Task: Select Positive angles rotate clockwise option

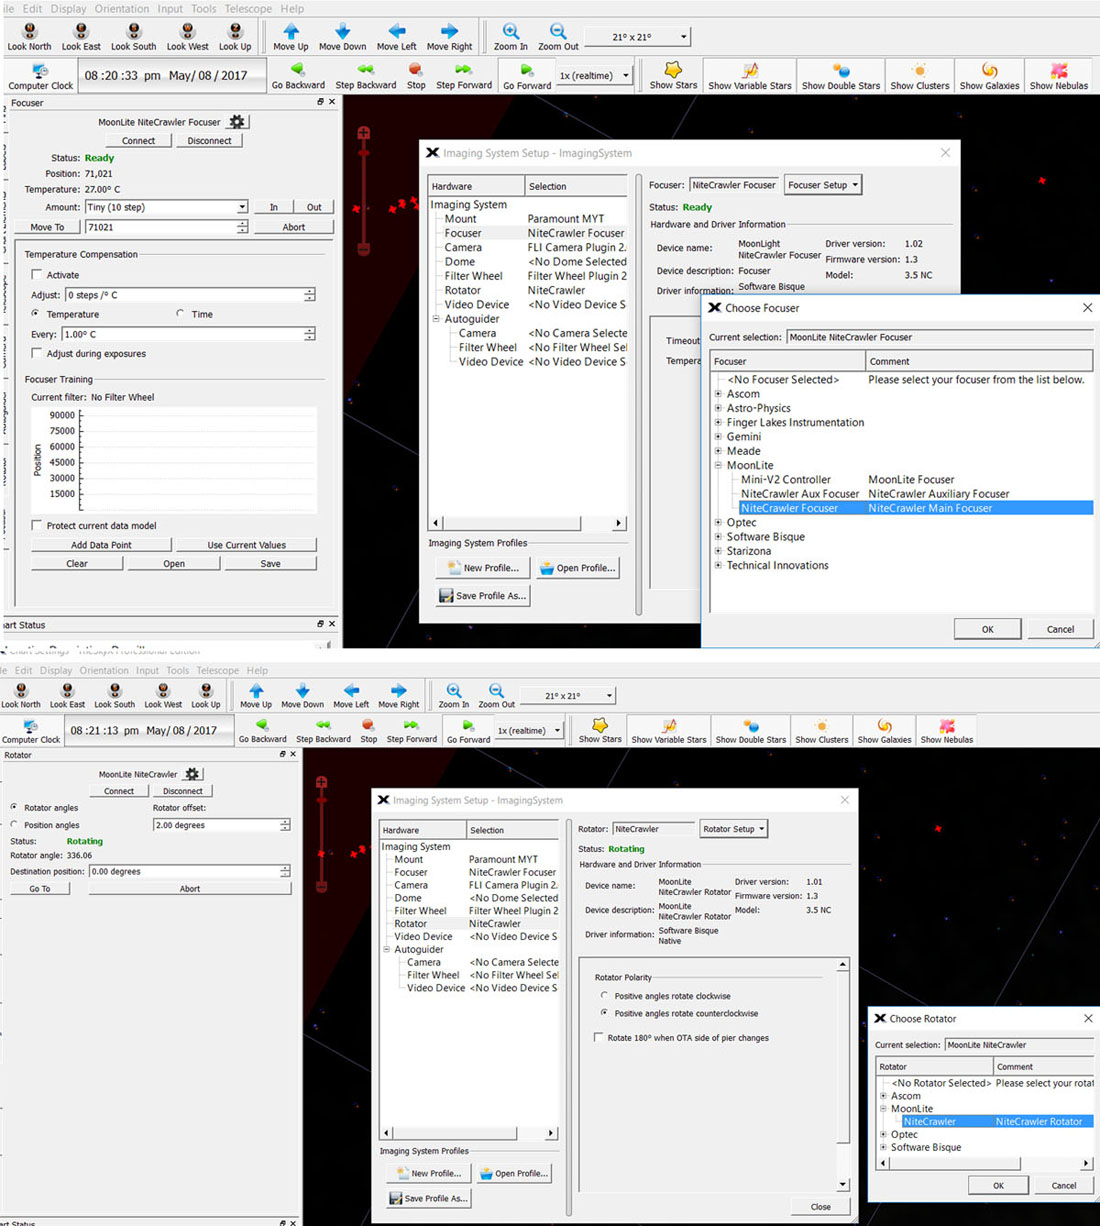Action: pyautogui.click(x=604, y=996)
